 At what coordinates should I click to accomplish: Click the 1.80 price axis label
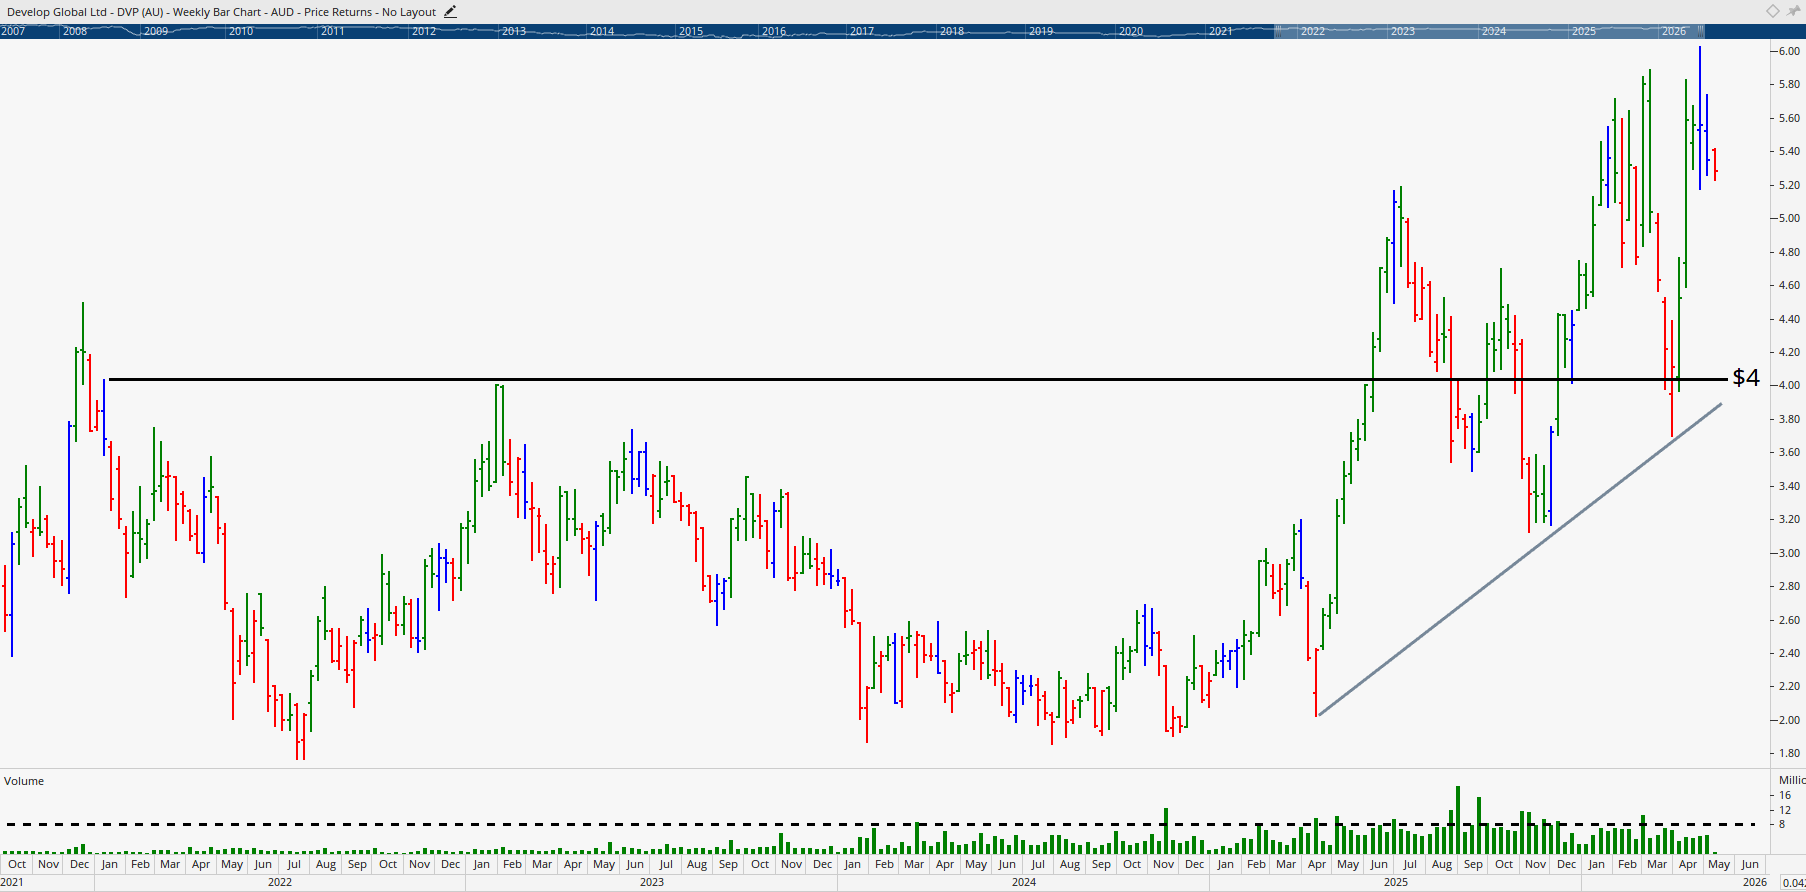coord(1789,753)
